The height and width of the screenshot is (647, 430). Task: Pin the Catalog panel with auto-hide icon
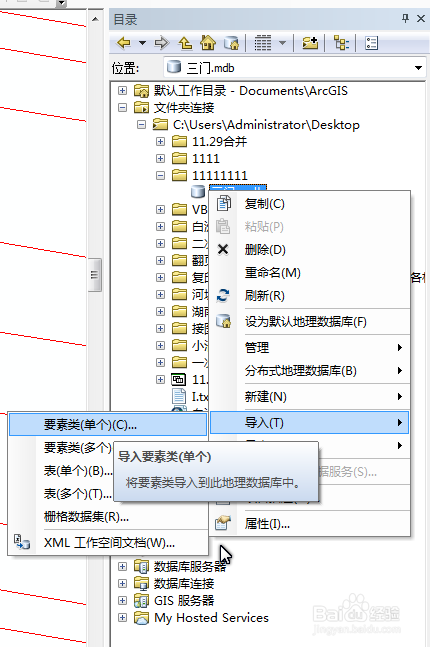point(405,18)
